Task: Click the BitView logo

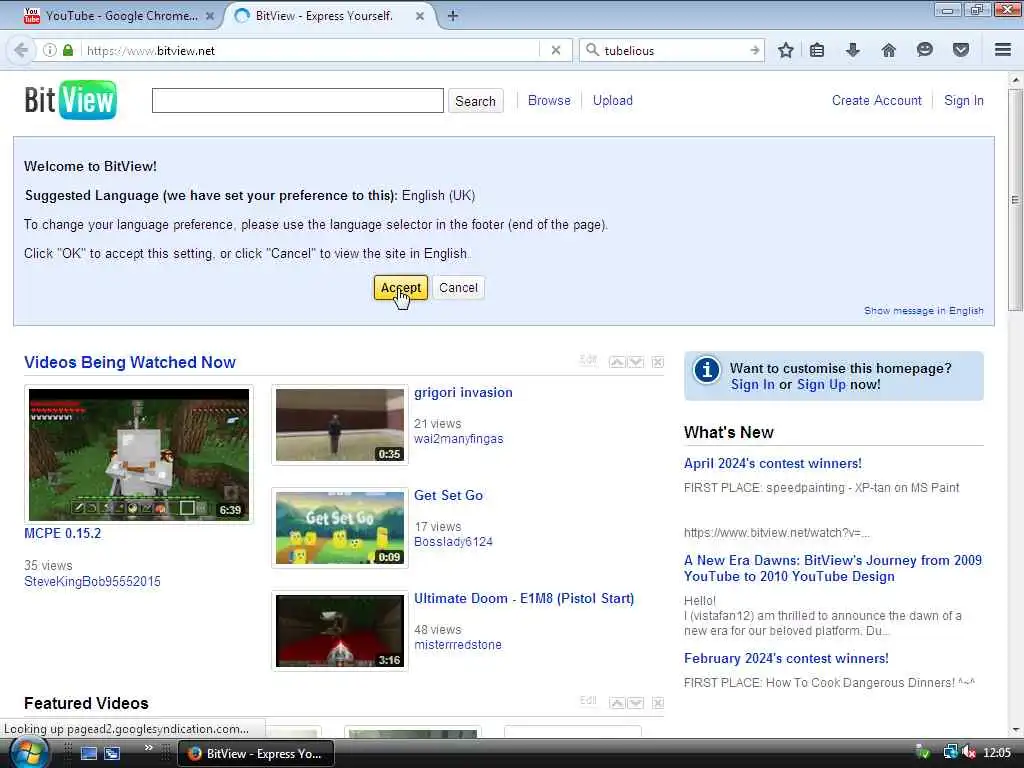Action: click(71, 100)
